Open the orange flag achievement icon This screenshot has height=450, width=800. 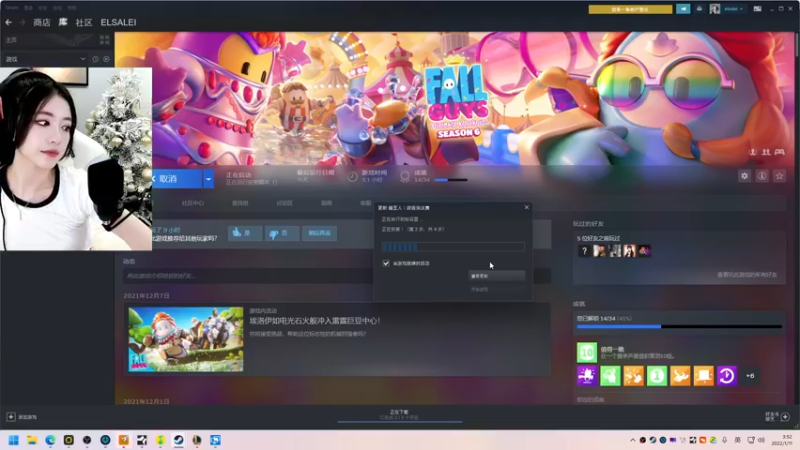pyautogui.click(x=703, y=376)
